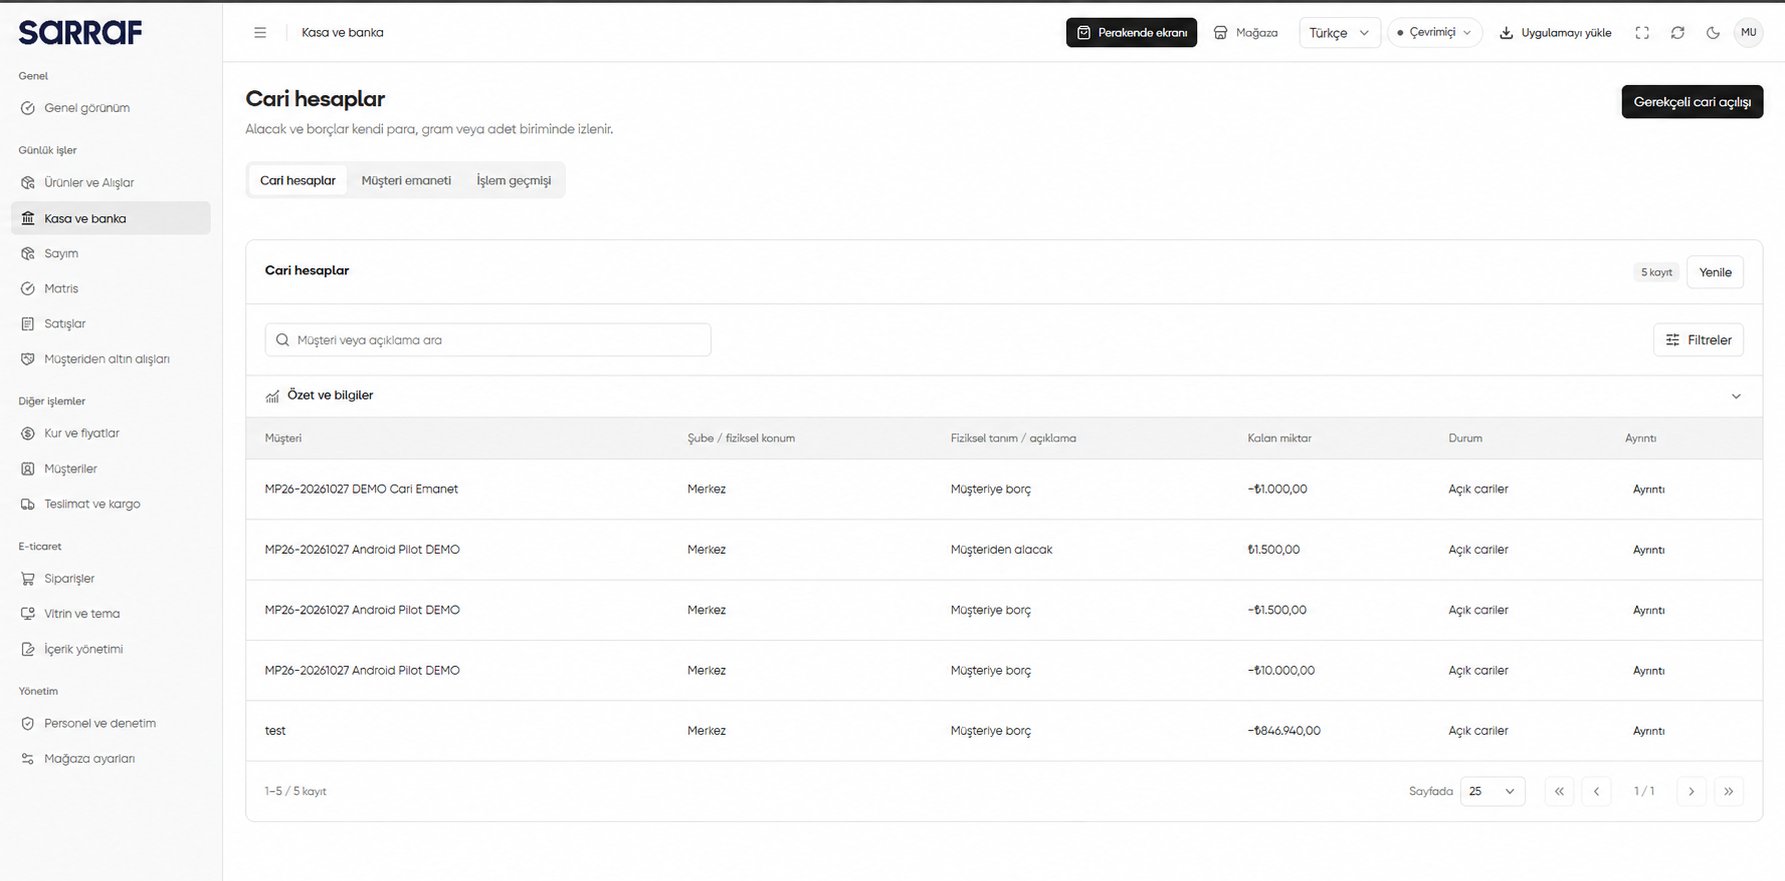The width and height of the screenshot is (1785, 881).
Task: Open İçerik yönetimi sidebar item
Action: tap(110, 650)
